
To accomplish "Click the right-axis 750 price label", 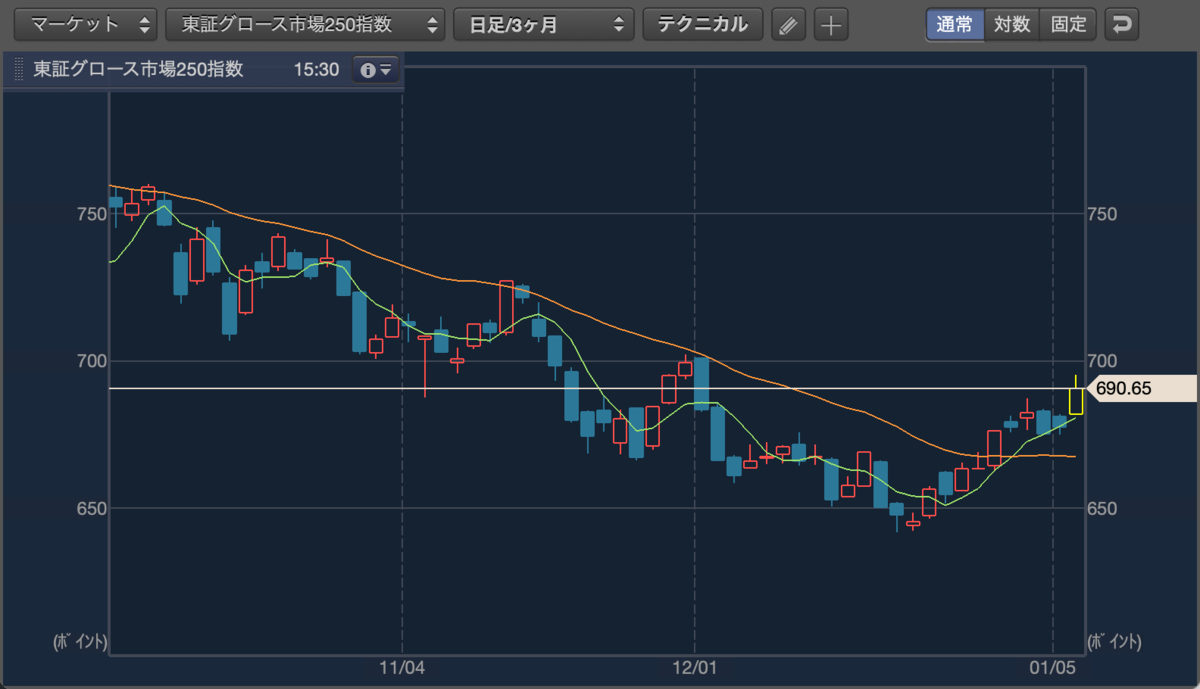I will [1102, 214].
